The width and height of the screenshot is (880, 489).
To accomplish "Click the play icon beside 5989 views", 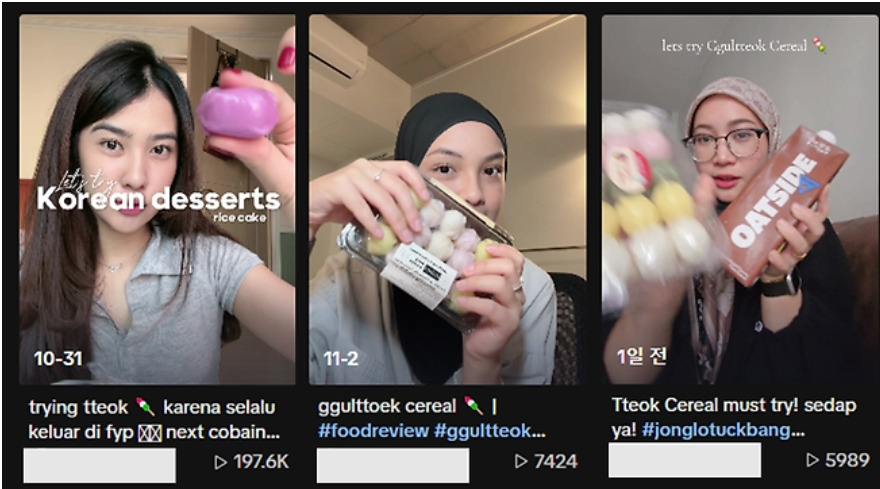I will (812, 460).
